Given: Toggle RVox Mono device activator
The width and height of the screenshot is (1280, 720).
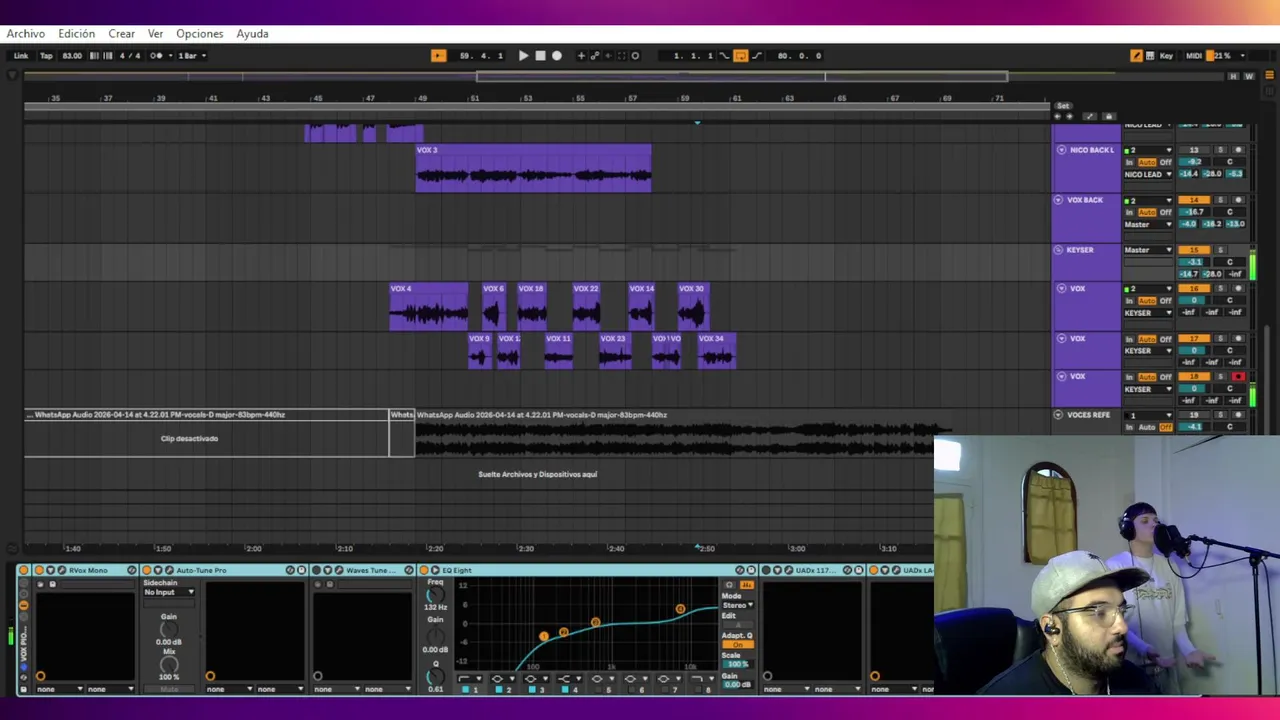Looking at the screenshot, I should pyautogui.click(x=39, y=570).
